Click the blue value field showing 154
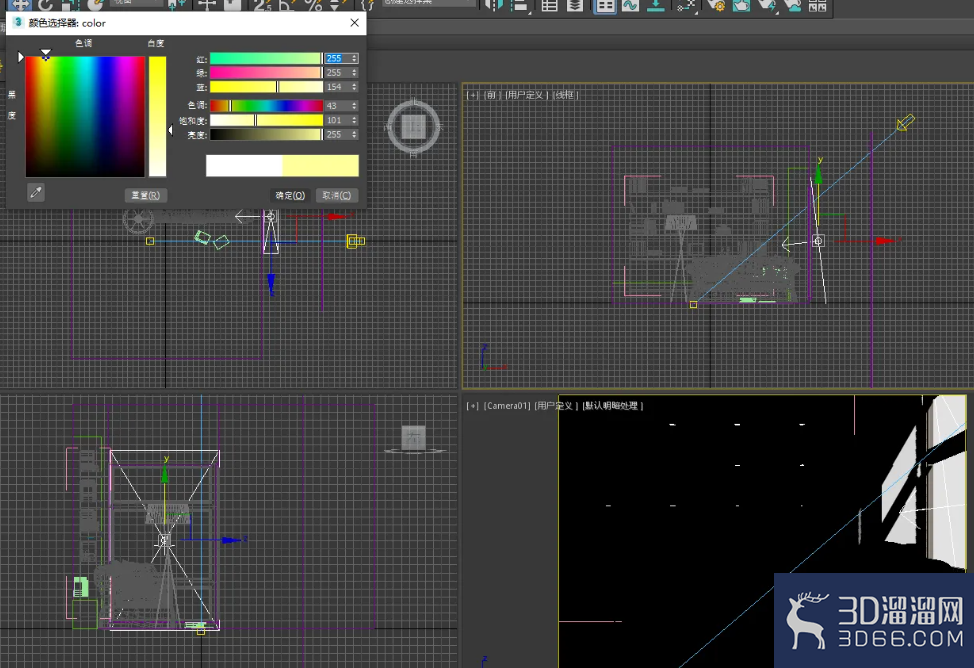This screenshot has width=974, height=668. [x=337, y=87]
